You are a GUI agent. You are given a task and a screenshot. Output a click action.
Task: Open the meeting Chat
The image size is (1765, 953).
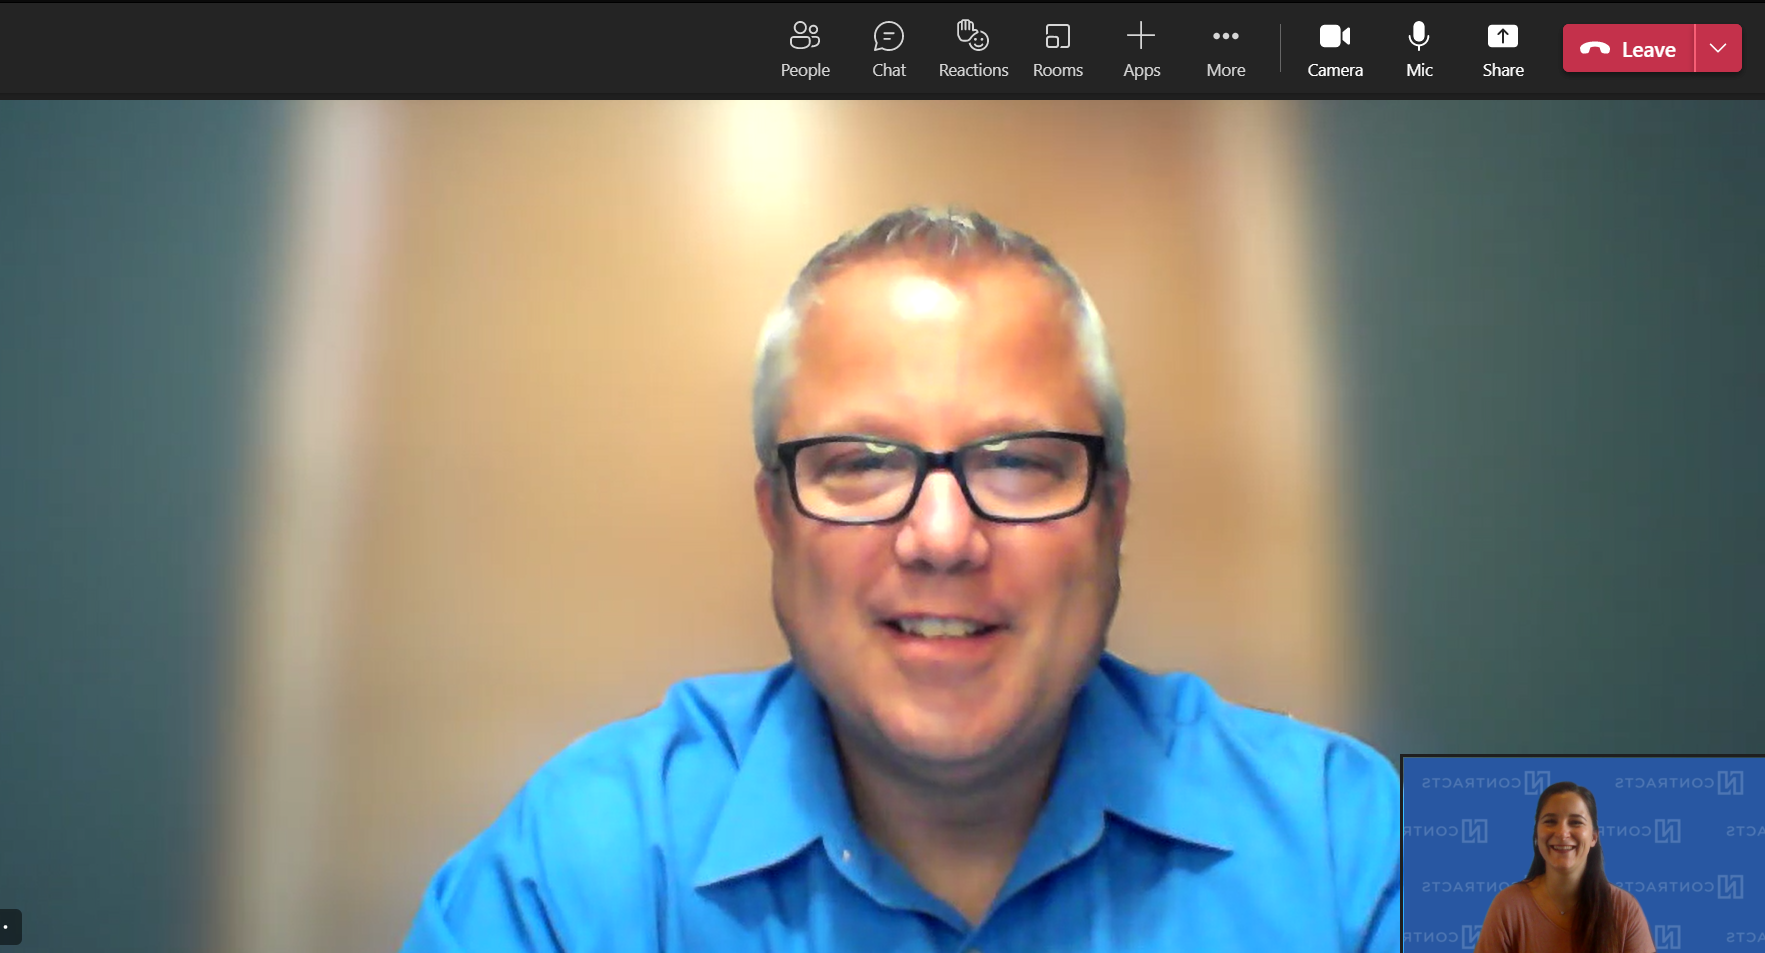[888, 50]
